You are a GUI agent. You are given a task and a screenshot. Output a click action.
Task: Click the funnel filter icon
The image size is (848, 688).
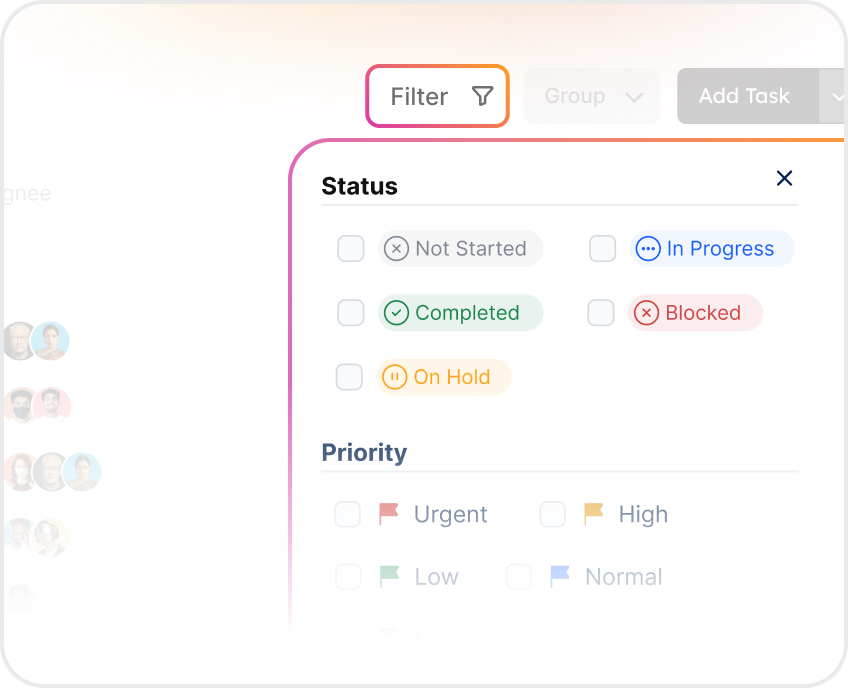pos(482,96)
